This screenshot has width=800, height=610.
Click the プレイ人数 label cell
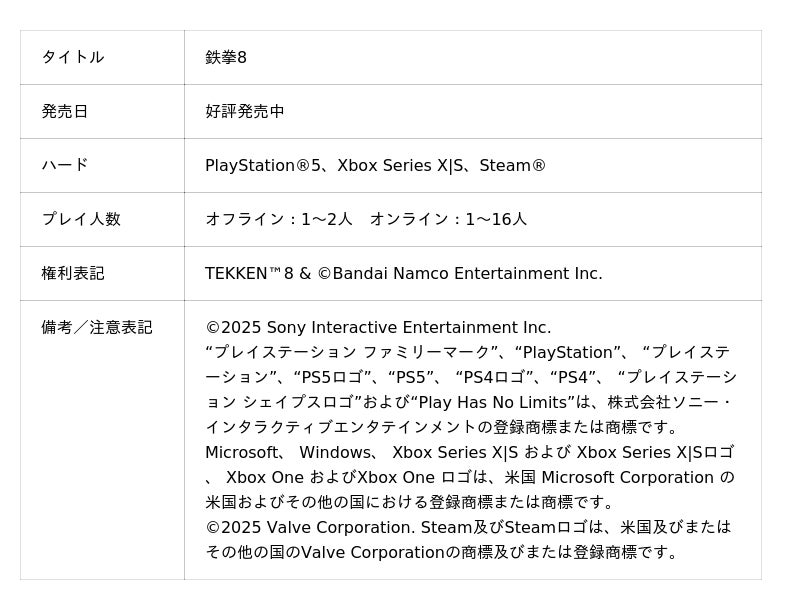(x=80, y=219)
